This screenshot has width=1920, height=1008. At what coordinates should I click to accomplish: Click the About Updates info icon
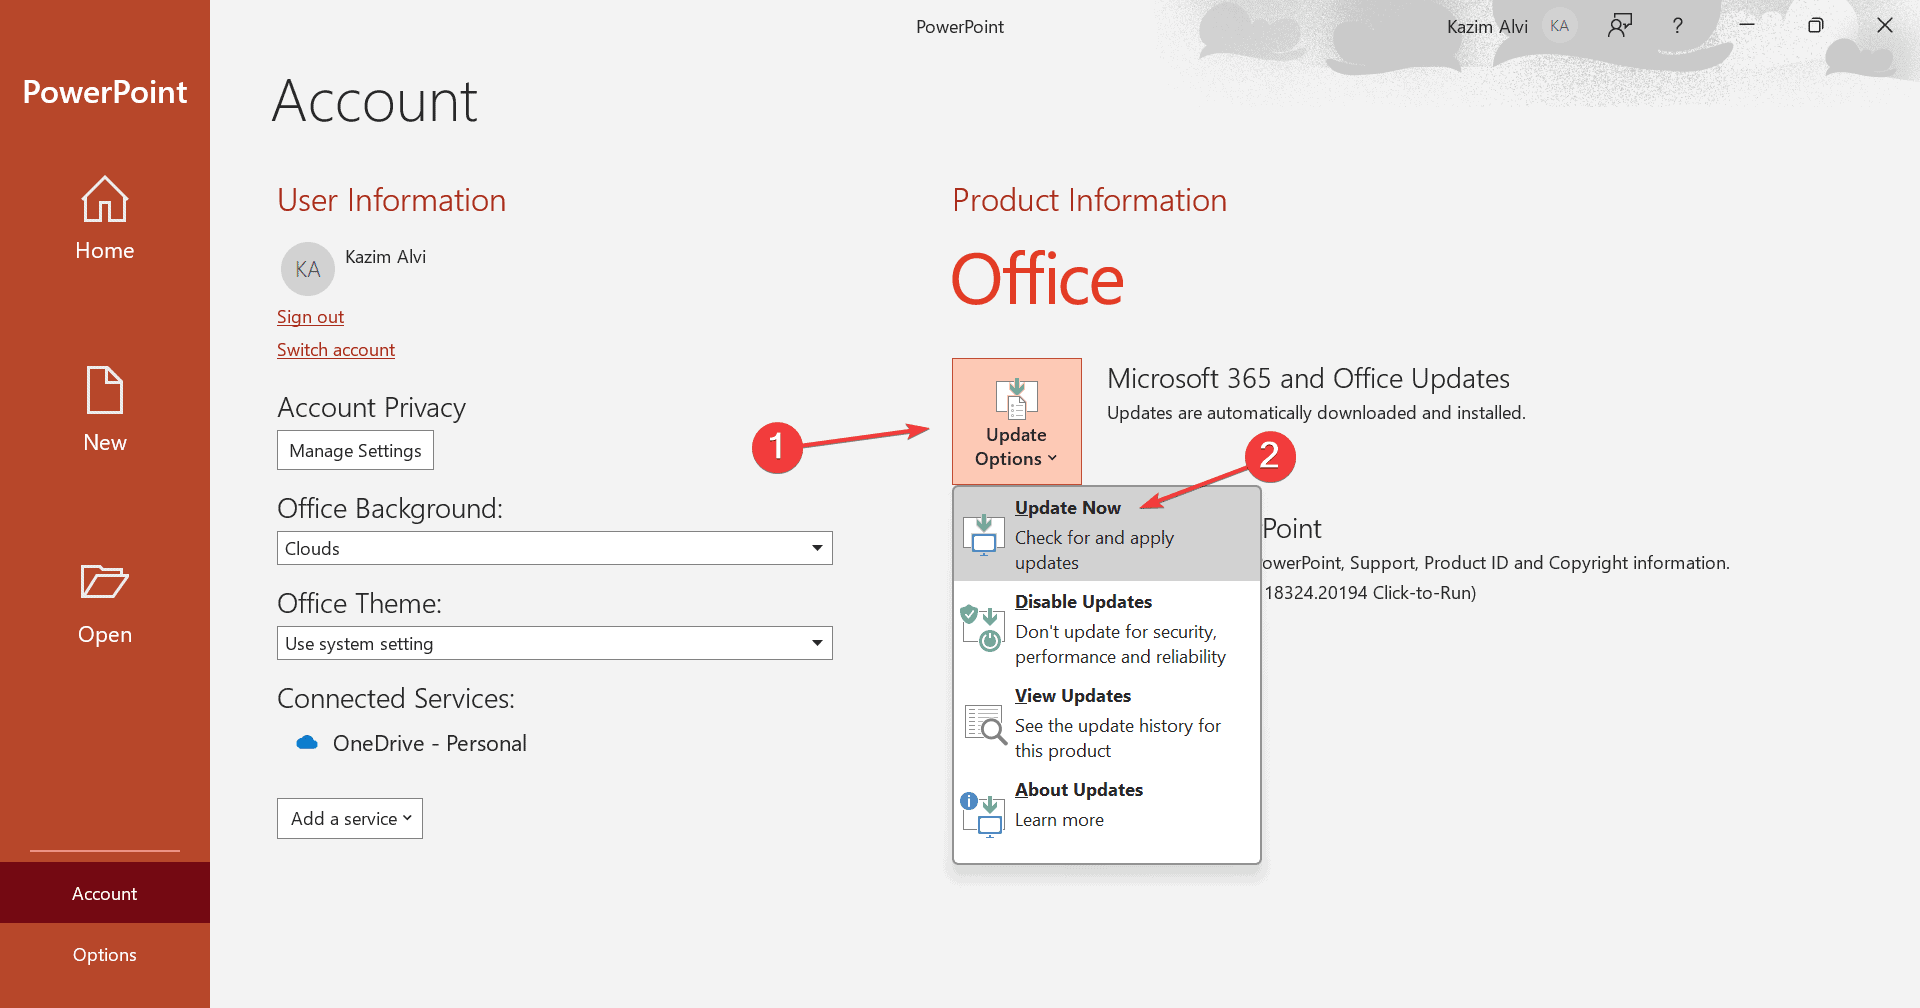coord(984,812)
